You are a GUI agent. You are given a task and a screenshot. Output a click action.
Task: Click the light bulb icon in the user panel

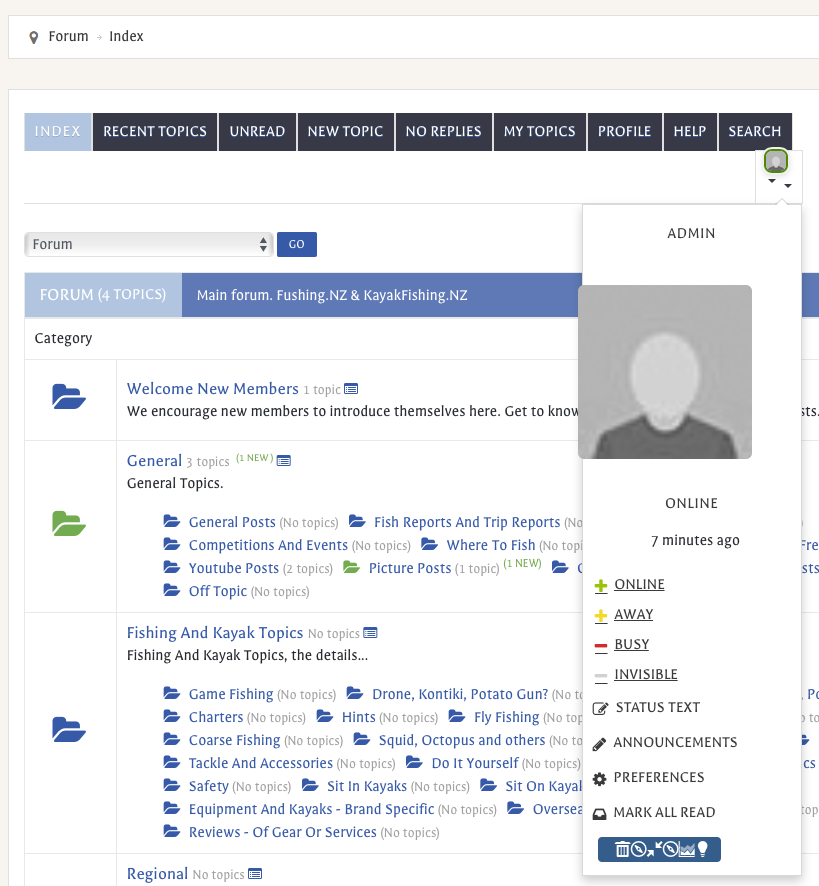click(x=703, y=849)
